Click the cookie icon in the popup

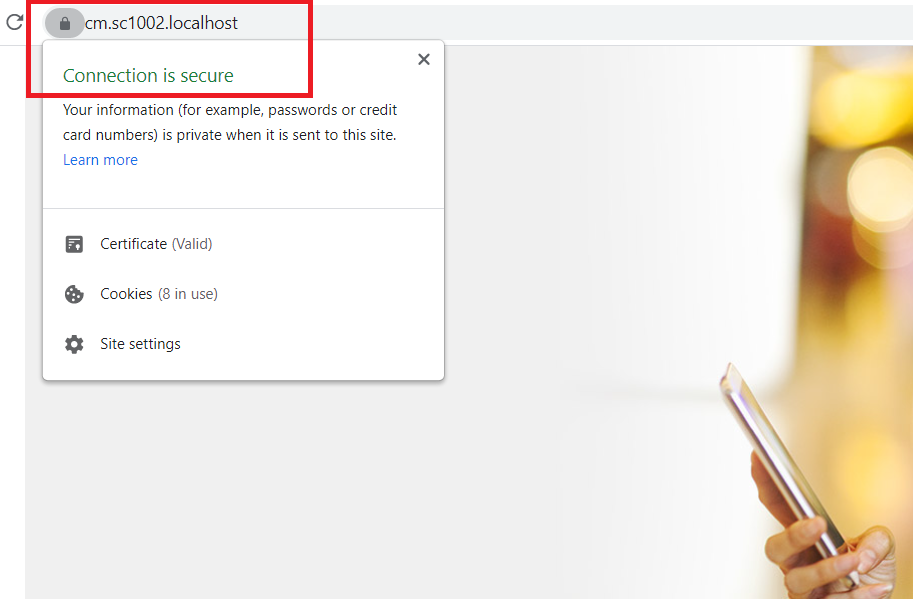(74, 294)
